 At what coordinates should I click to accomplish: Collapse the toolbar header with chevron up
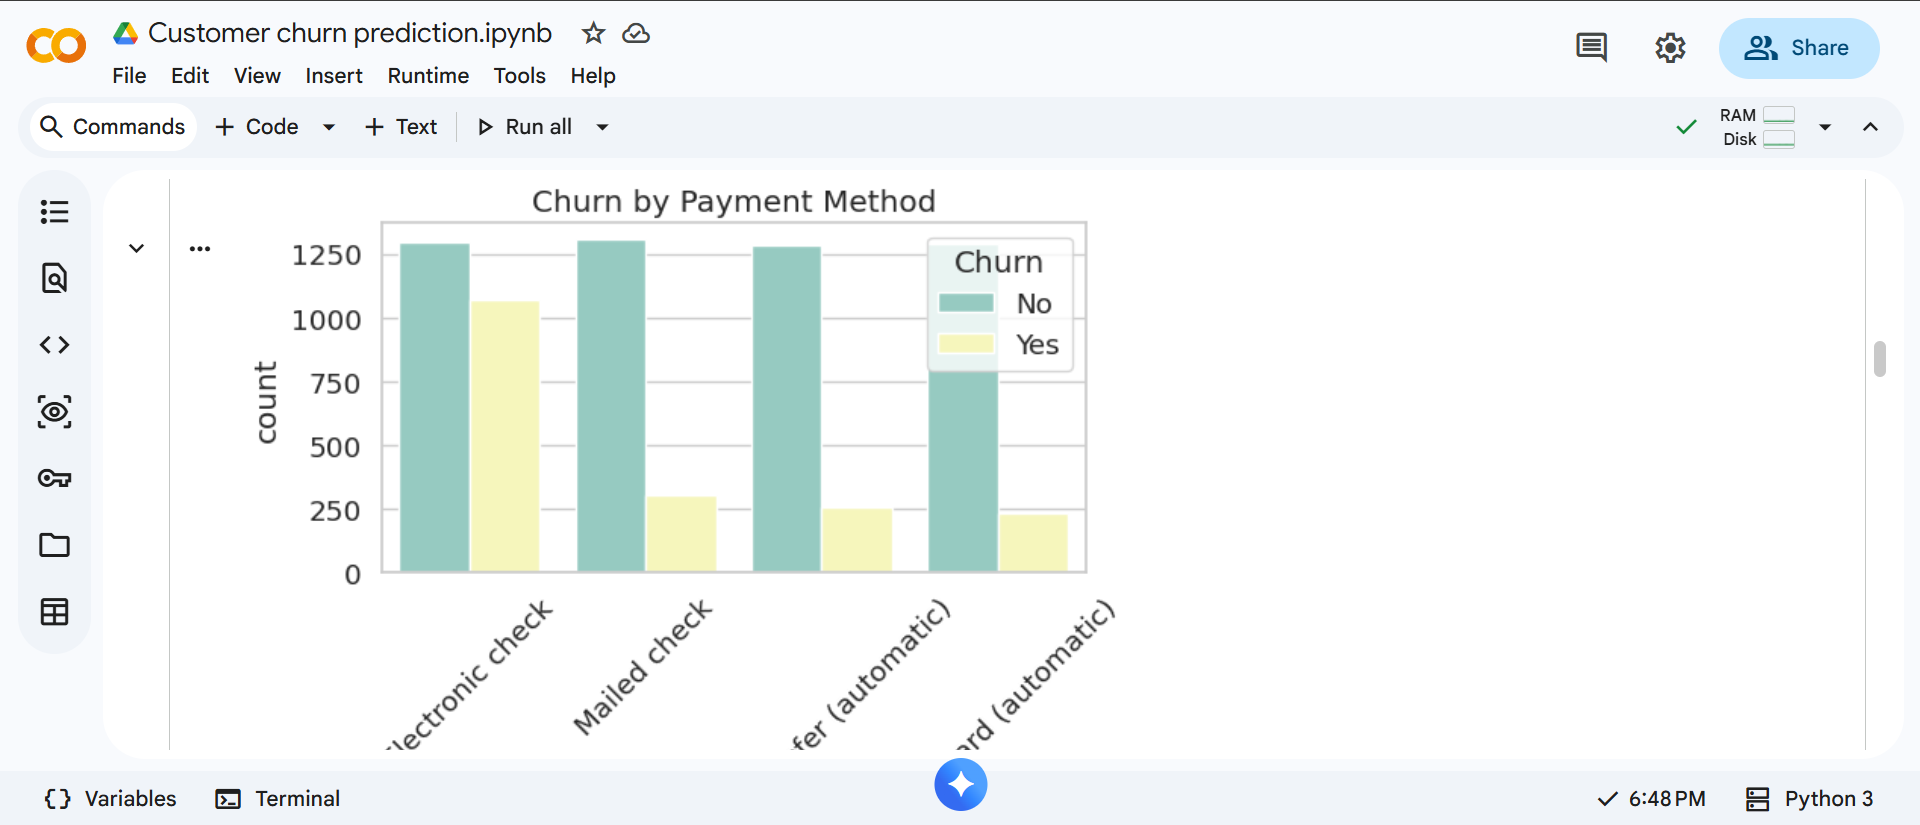click(1870, 127)
